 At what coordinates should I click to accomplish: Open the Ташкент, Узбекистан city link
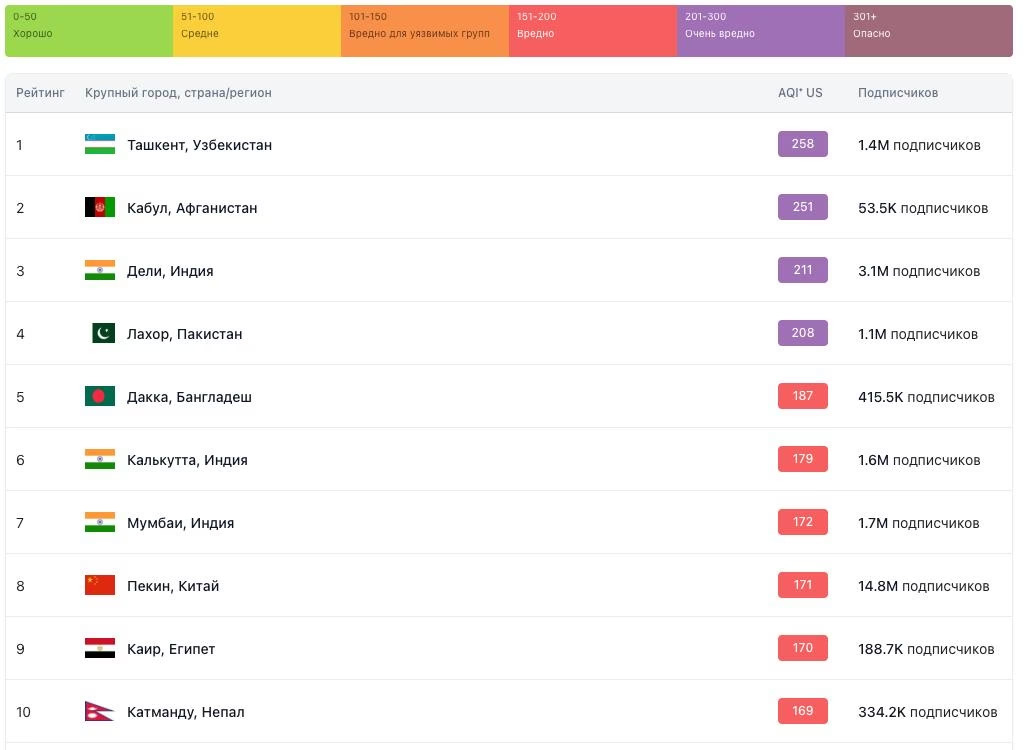[x=199, y=145]
